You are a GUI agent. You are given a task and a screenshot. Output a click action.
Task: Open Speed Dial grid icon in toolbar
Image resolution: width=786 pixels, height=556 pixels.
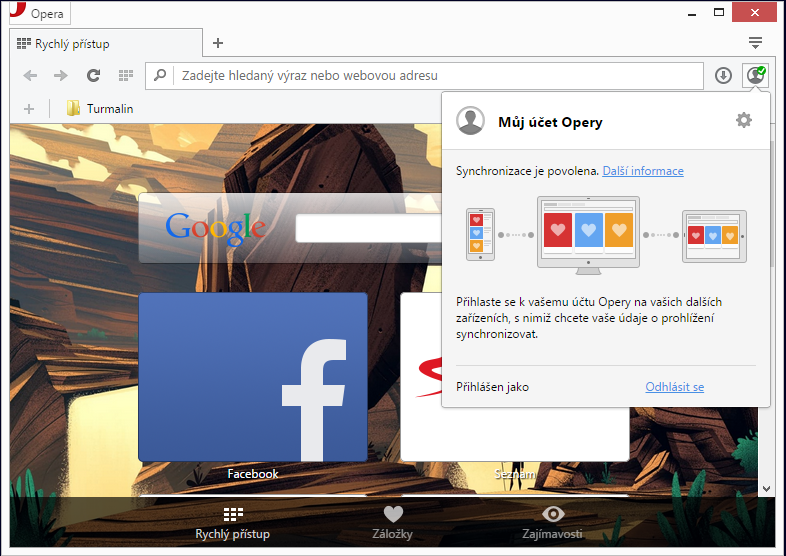[x=126, y=76]
